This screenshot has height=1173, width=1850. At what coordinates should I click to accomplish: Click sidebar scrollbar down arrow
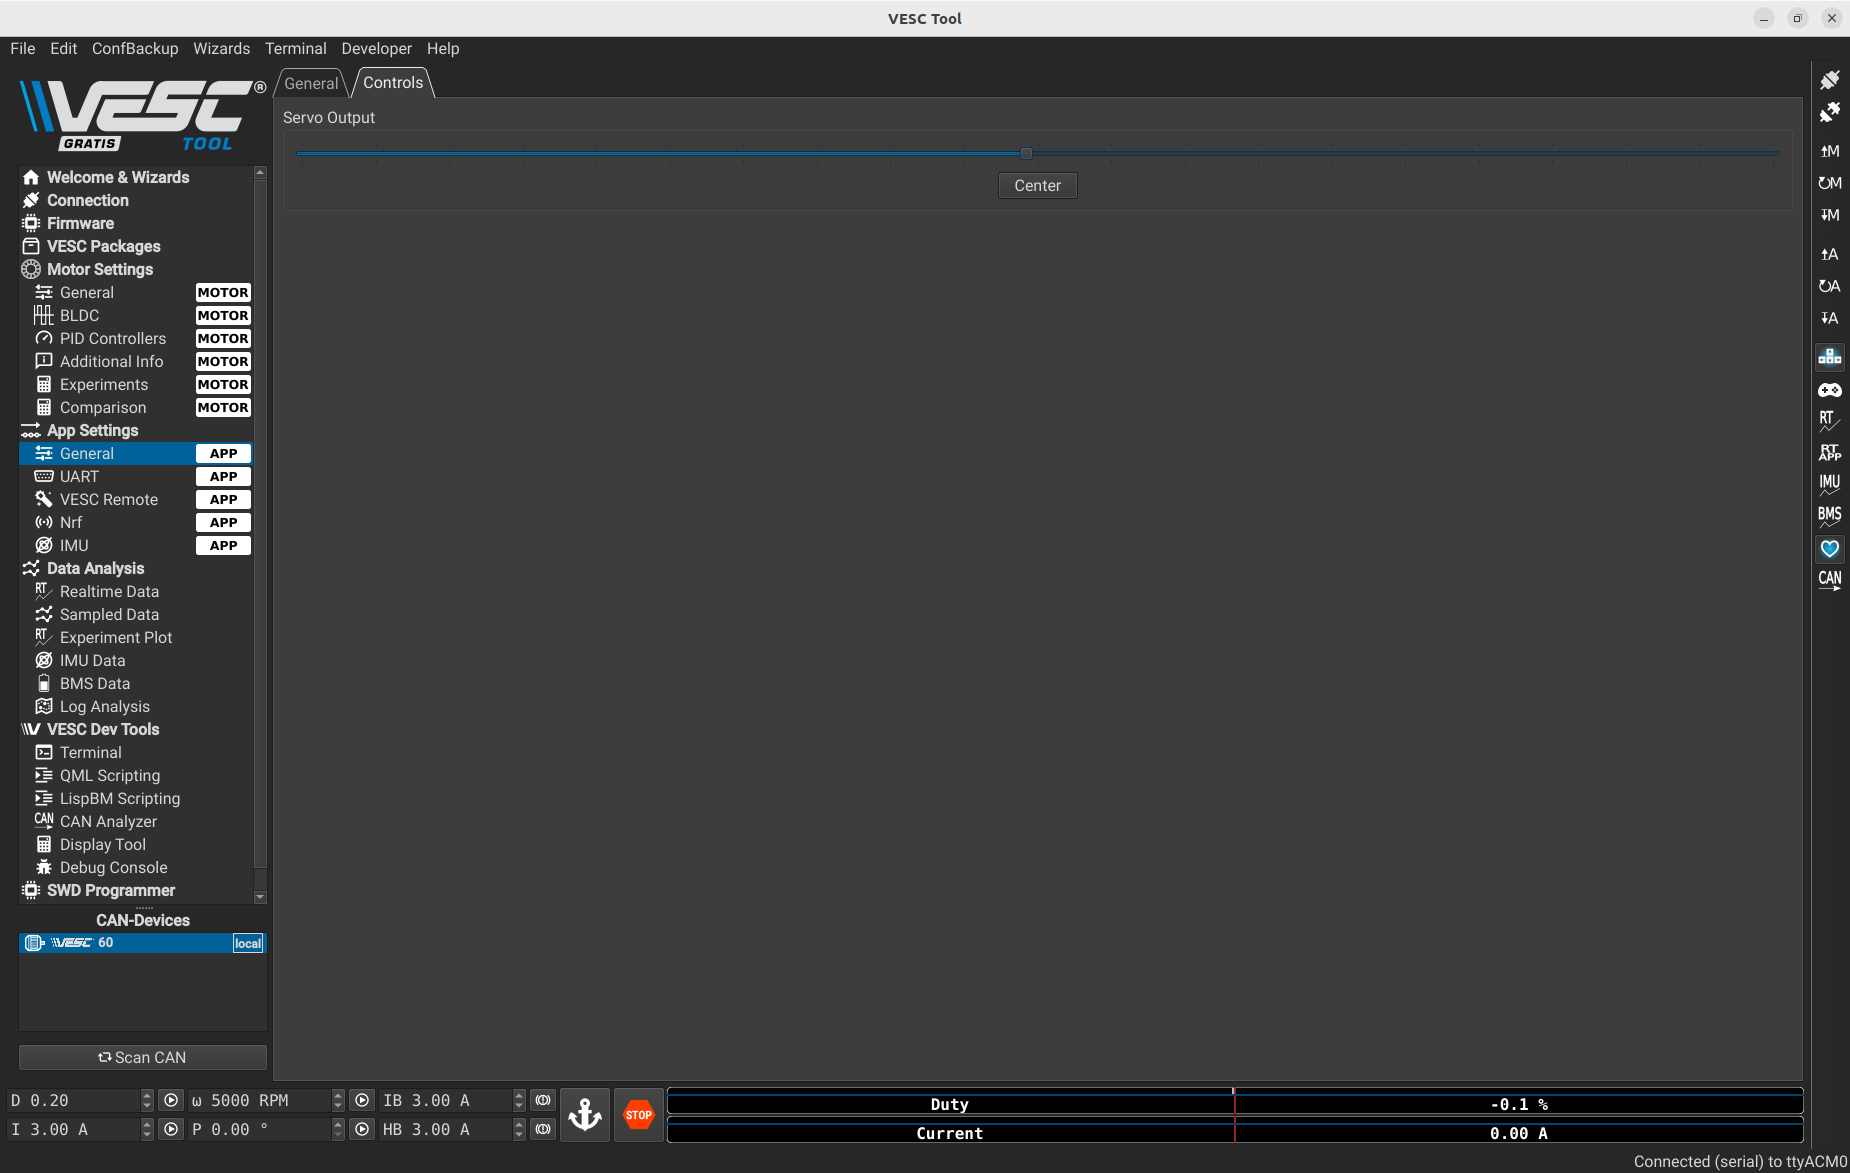click(260, 897)
